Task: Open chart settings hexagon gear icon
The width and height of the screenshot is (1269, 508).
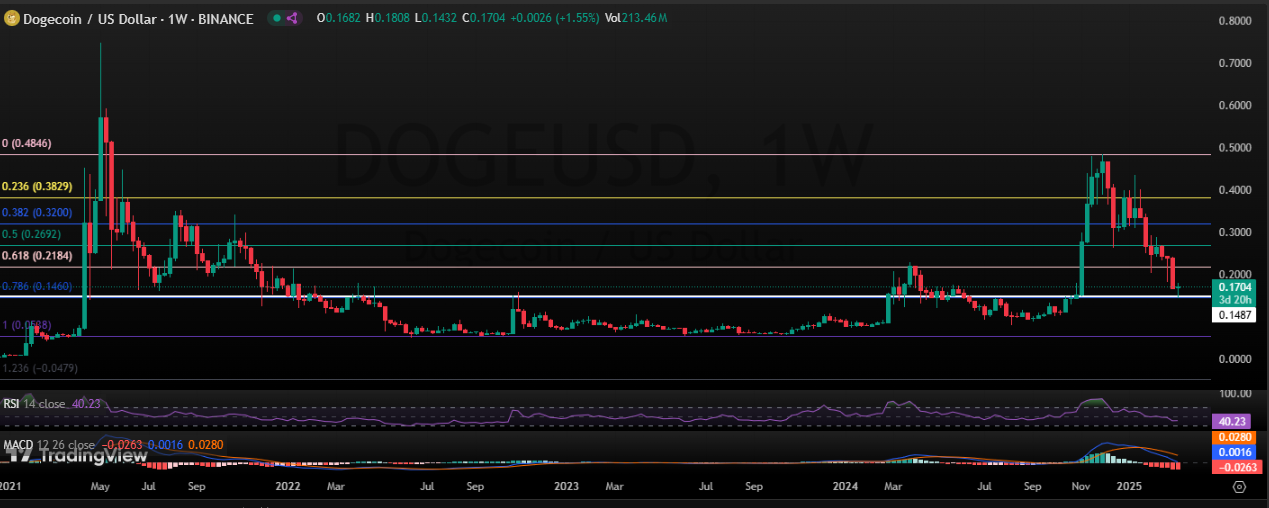Action: tap(1239, 486)
